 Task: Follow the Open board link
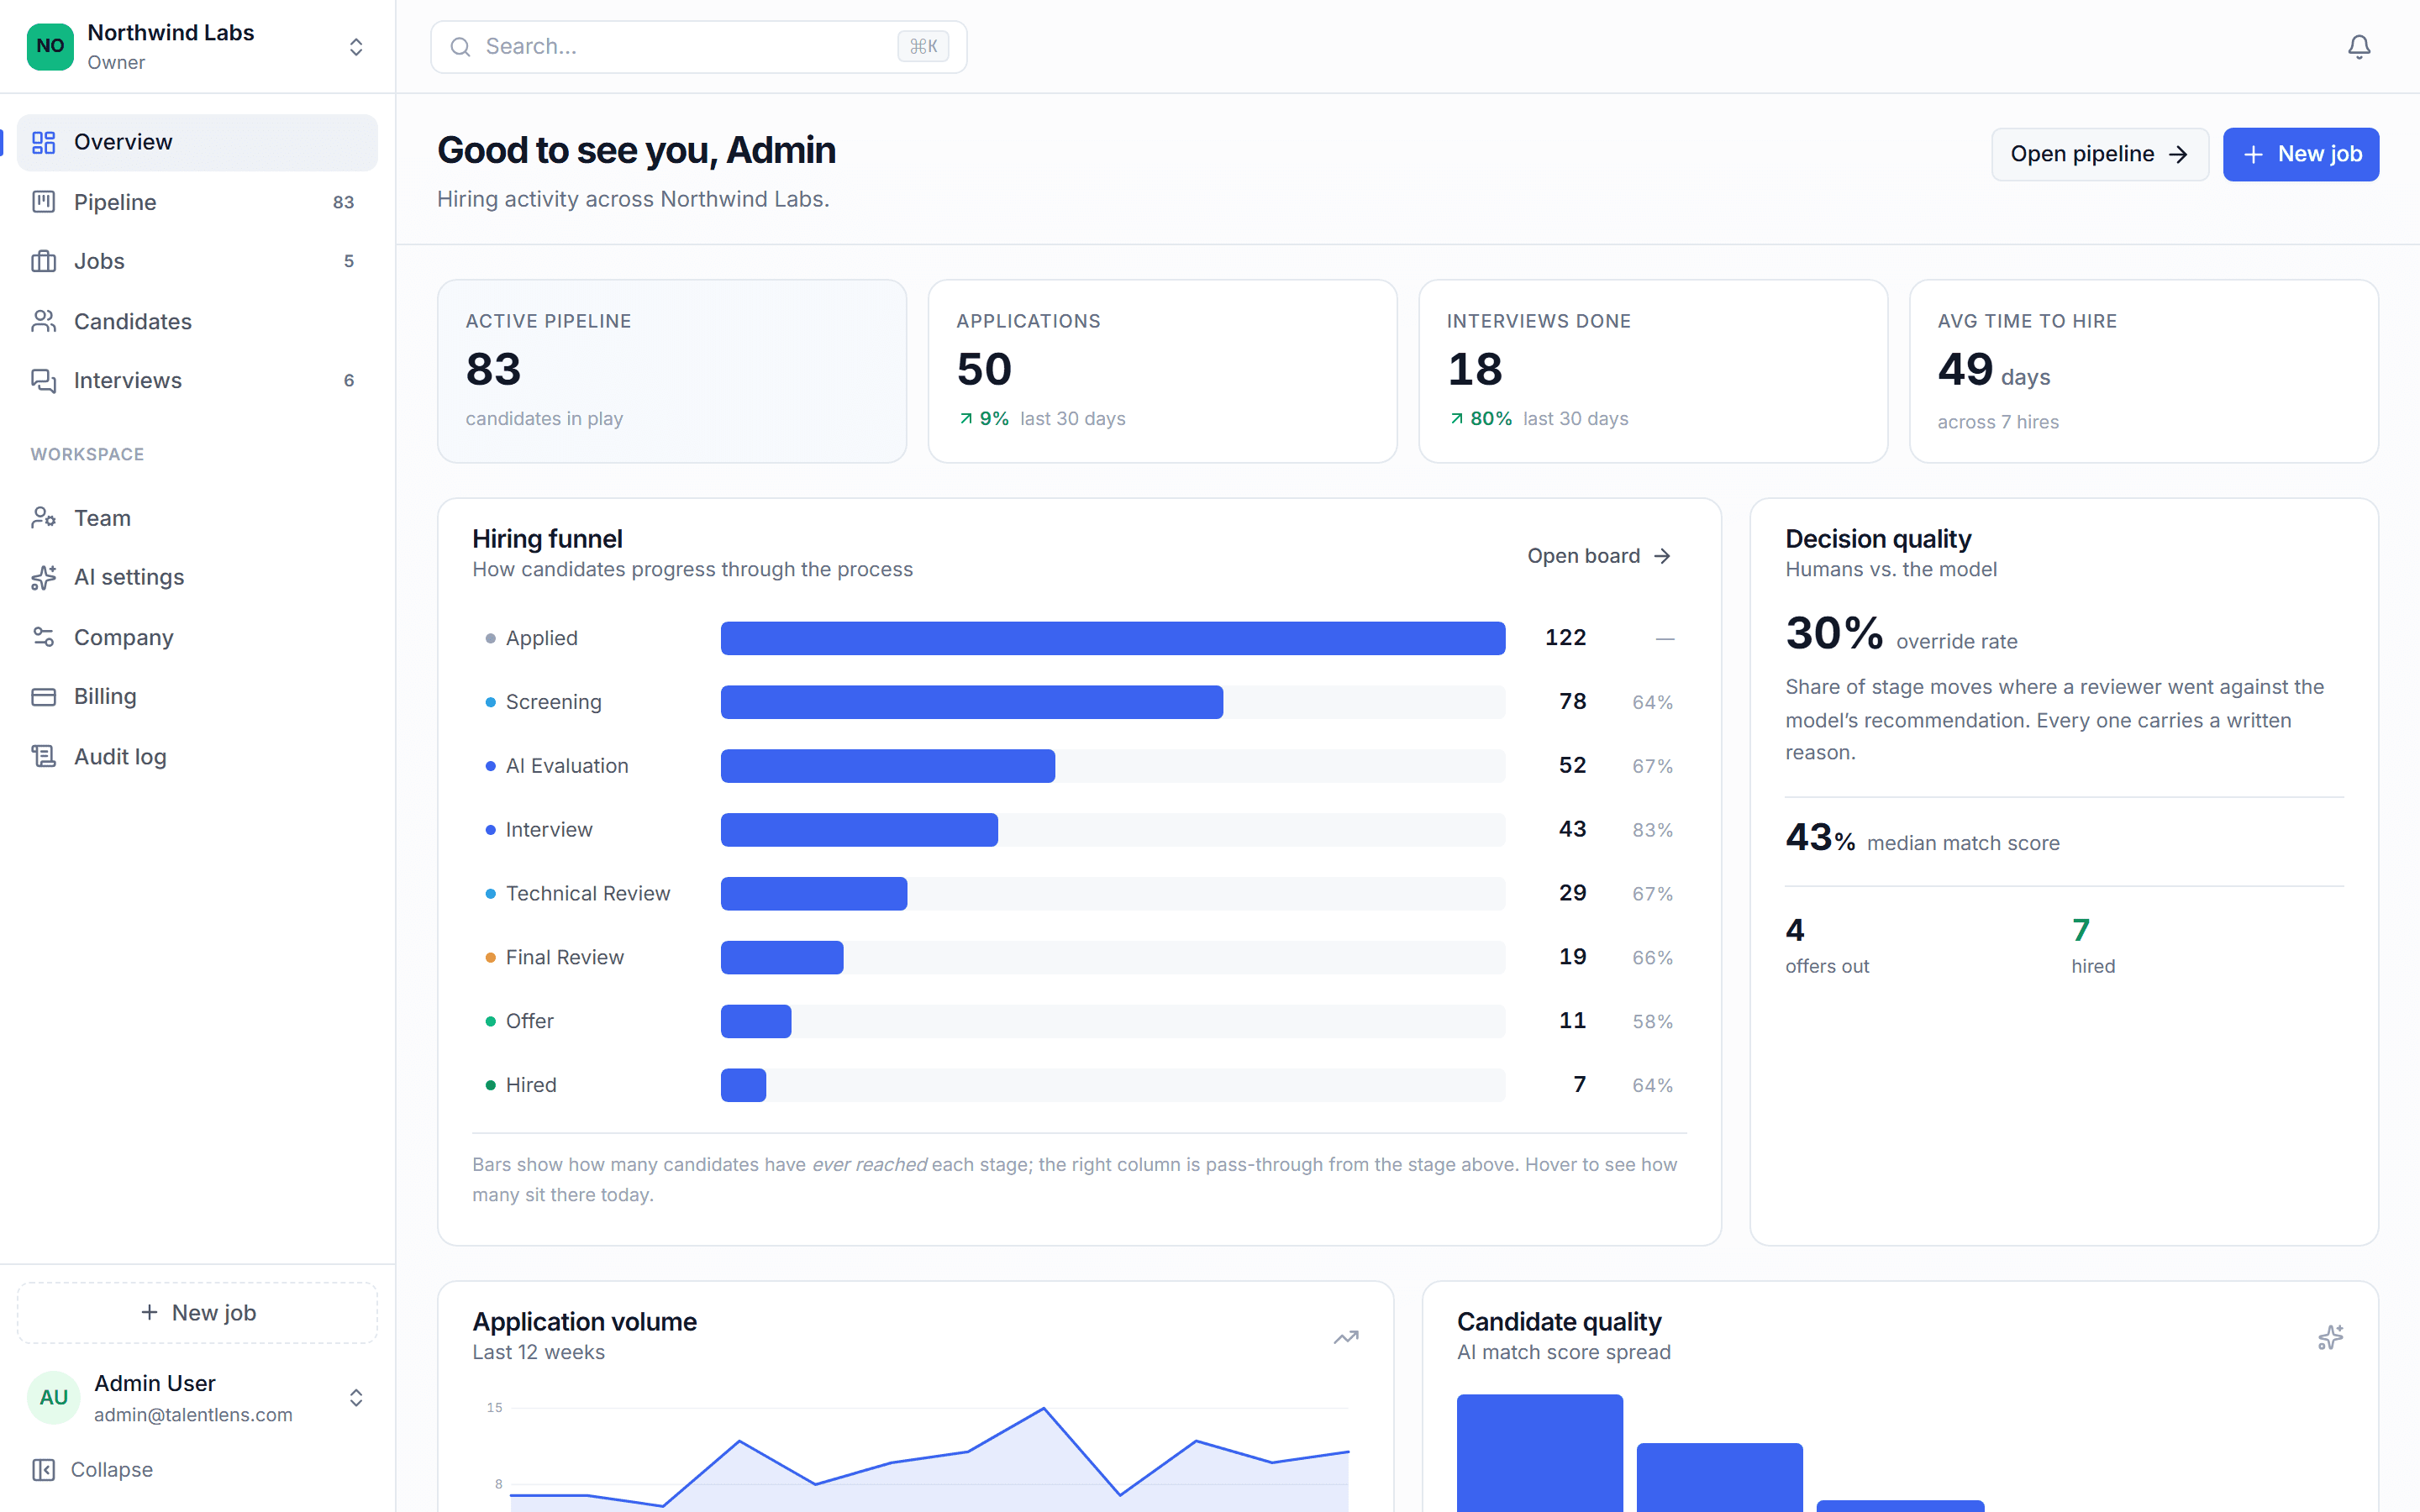(x=1598, y=555)
